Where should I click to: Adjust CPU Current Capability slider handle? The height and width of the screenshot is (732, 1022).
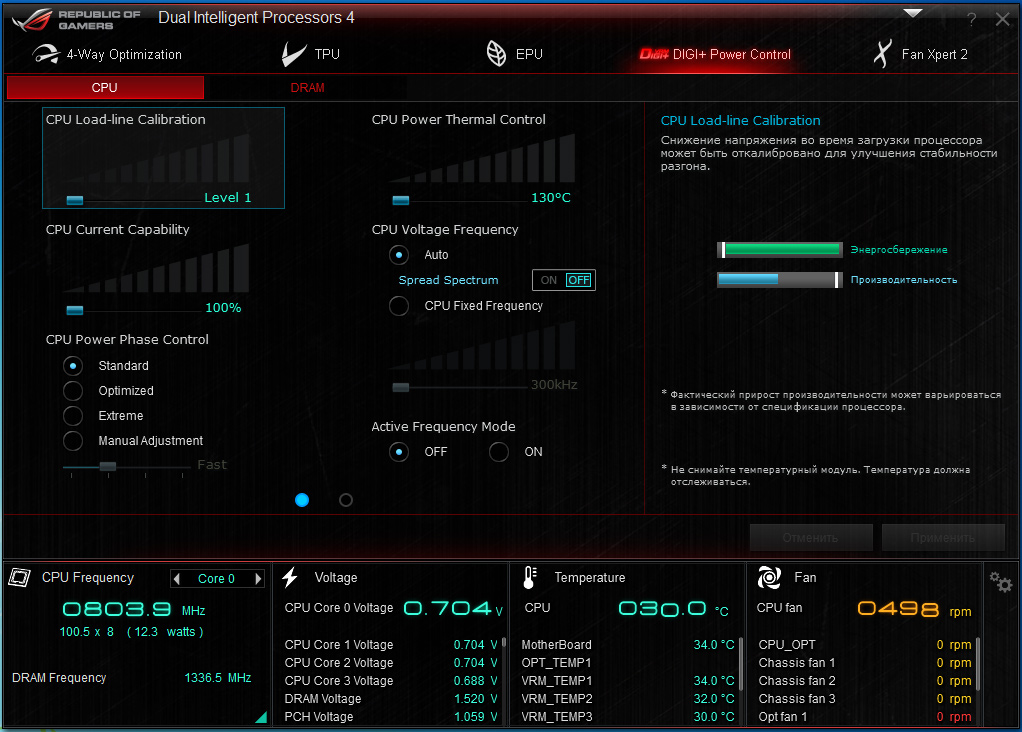point(75,310)
